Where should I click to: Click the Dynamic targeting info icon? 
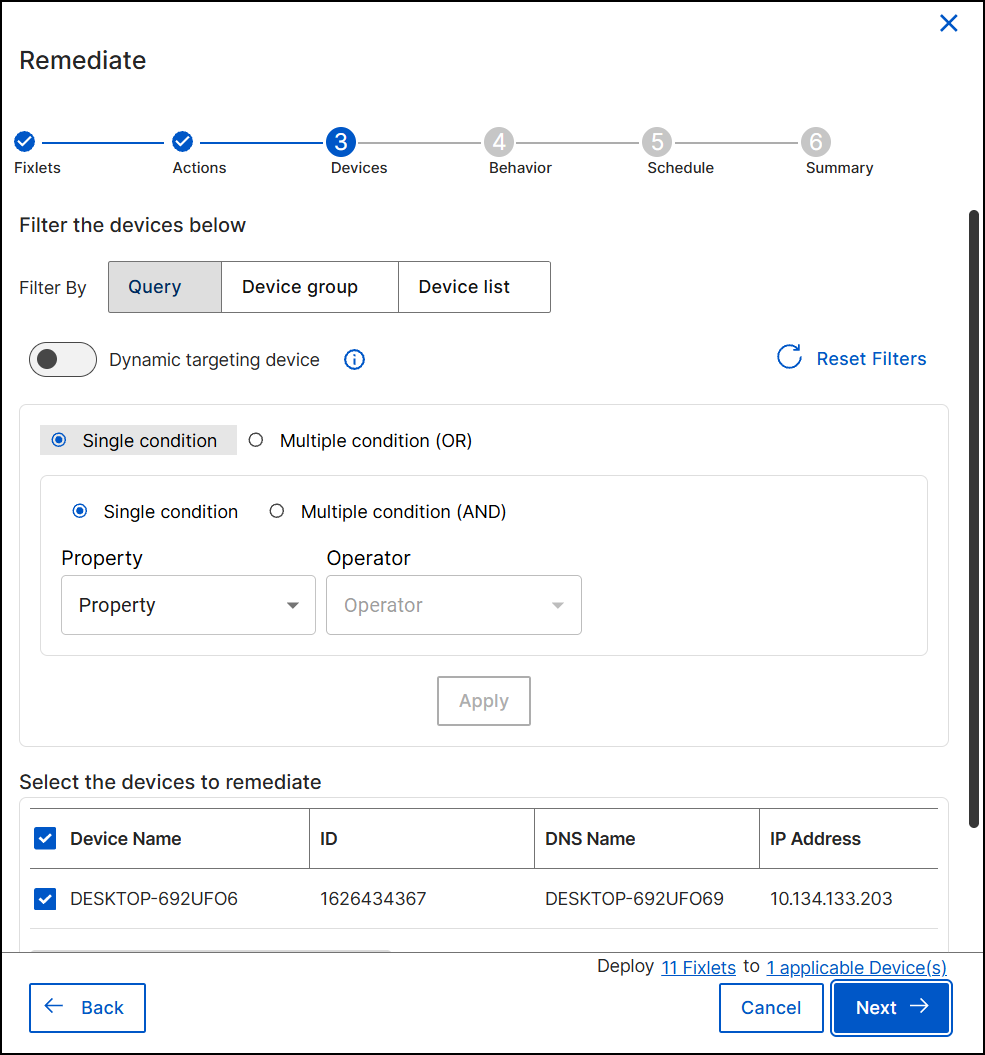tap(354, 360)
